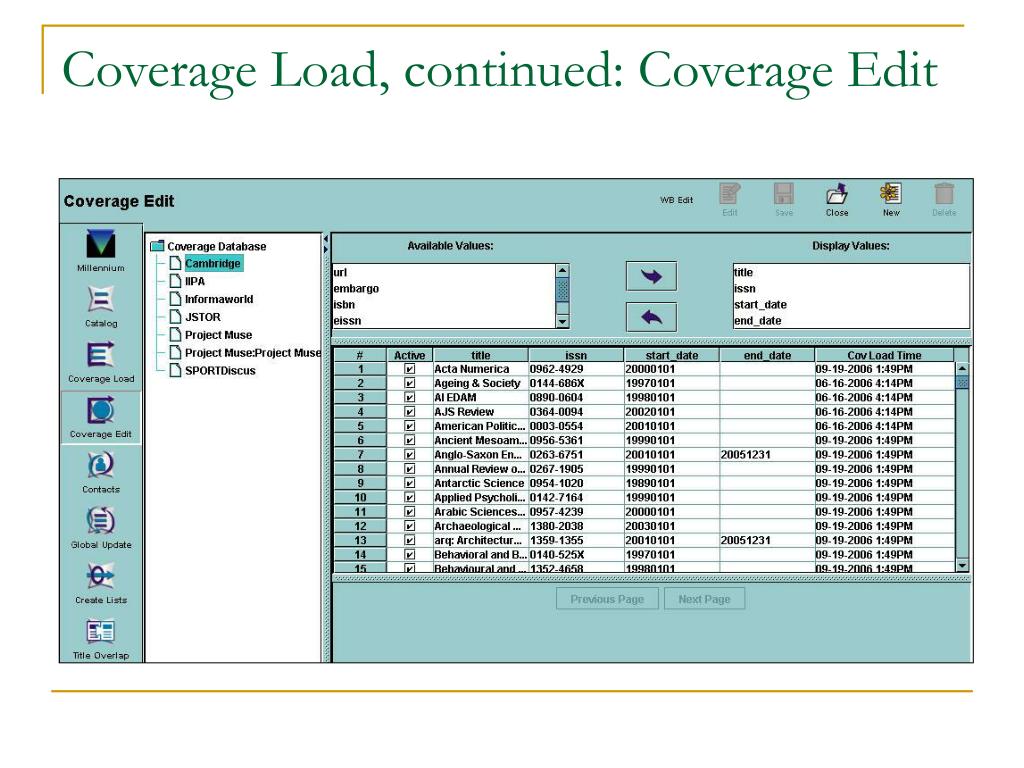This screenshot has width=1024, height=768.
Task: Click the Delete trash toolbar icon
Action: click(x=944, y=194)
